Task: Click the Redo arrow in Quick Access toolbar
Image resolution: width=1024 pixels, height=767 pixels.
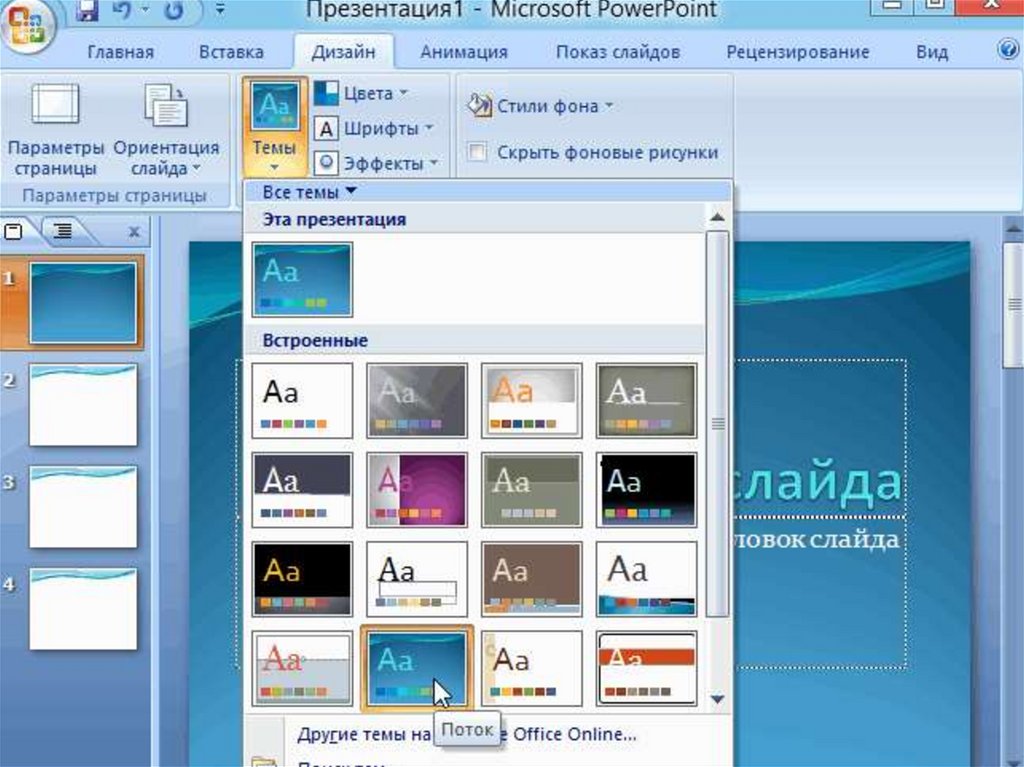Action: coord(173,10)
